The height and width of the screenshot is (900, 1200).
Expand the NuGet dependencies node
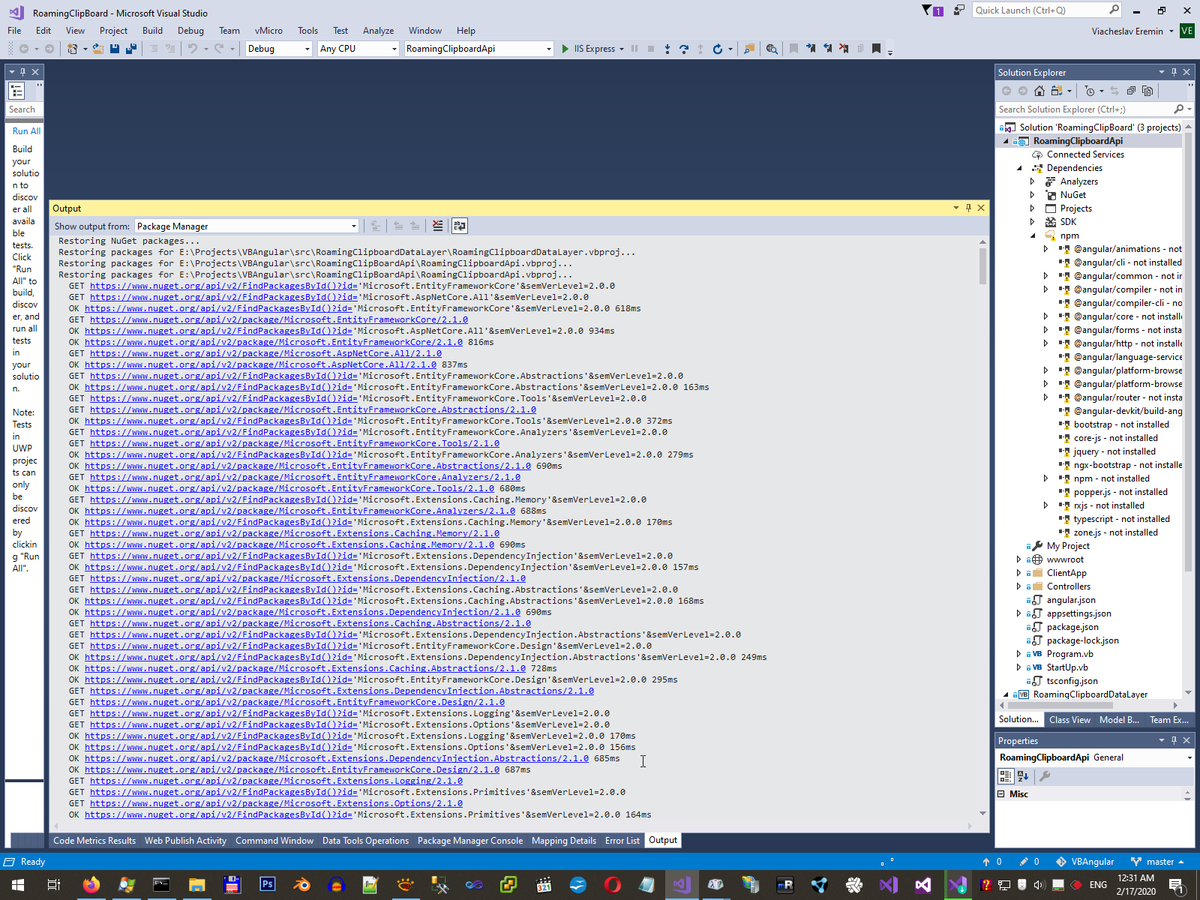pos(1033,195)
